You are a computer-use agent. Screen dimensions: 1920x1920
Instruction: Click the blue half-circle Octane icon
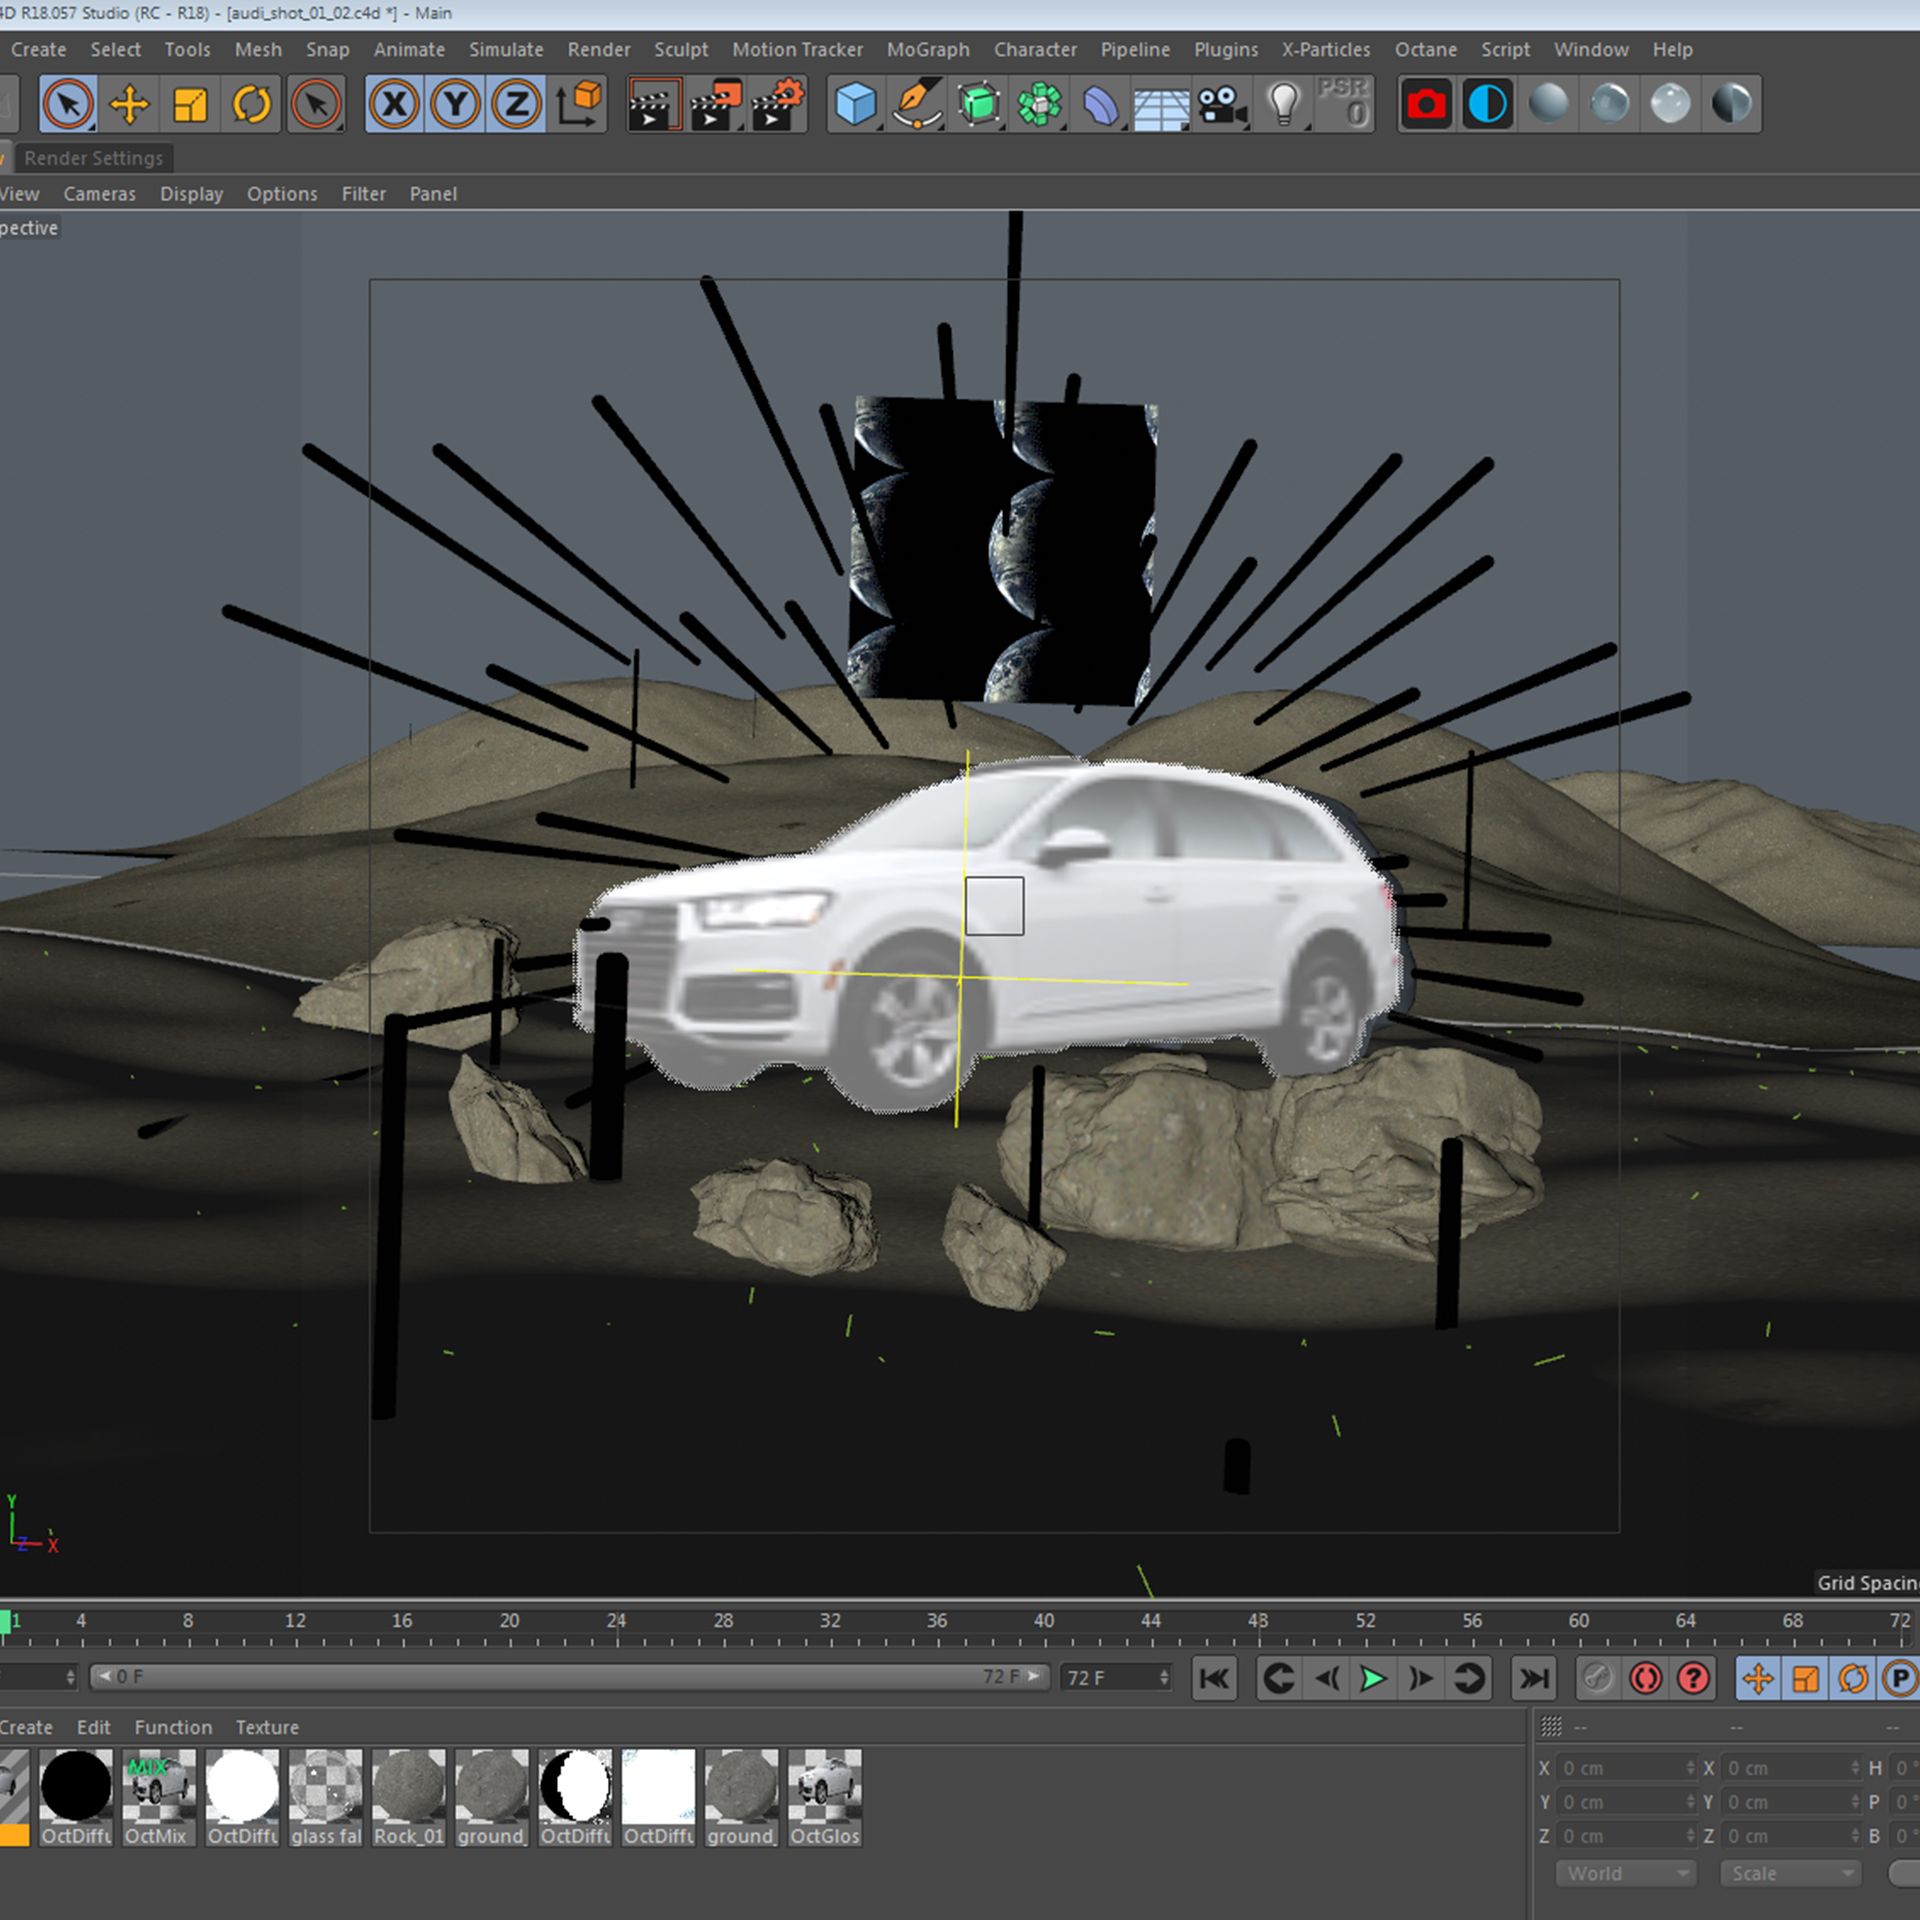click(1487, 104)
